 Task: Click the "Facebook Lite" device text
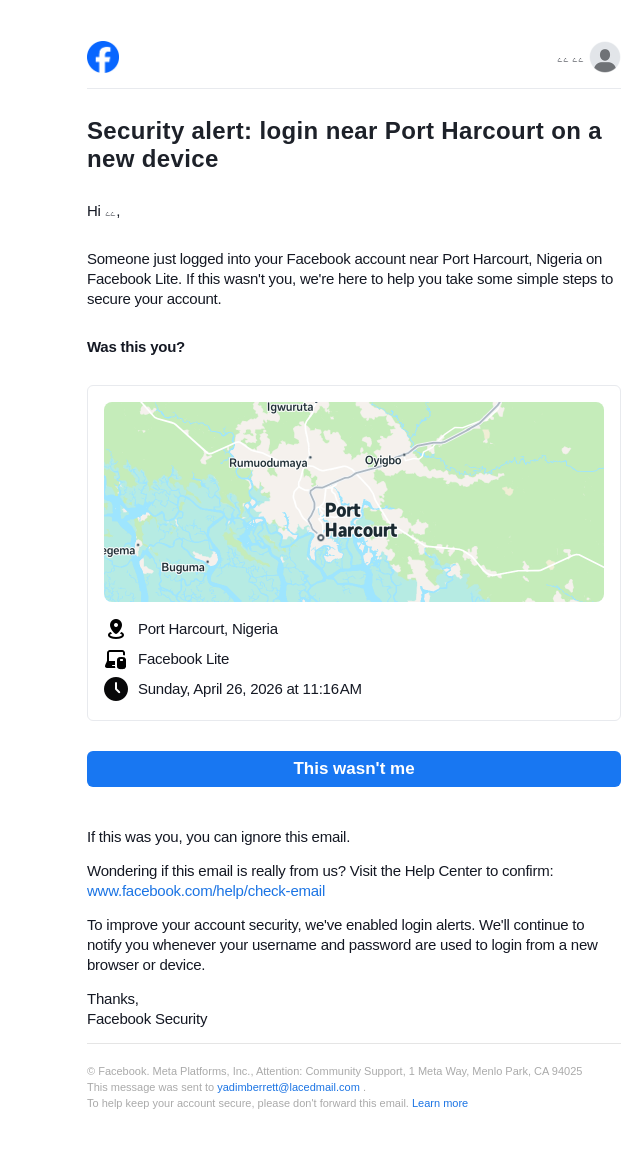coord(183,659)
